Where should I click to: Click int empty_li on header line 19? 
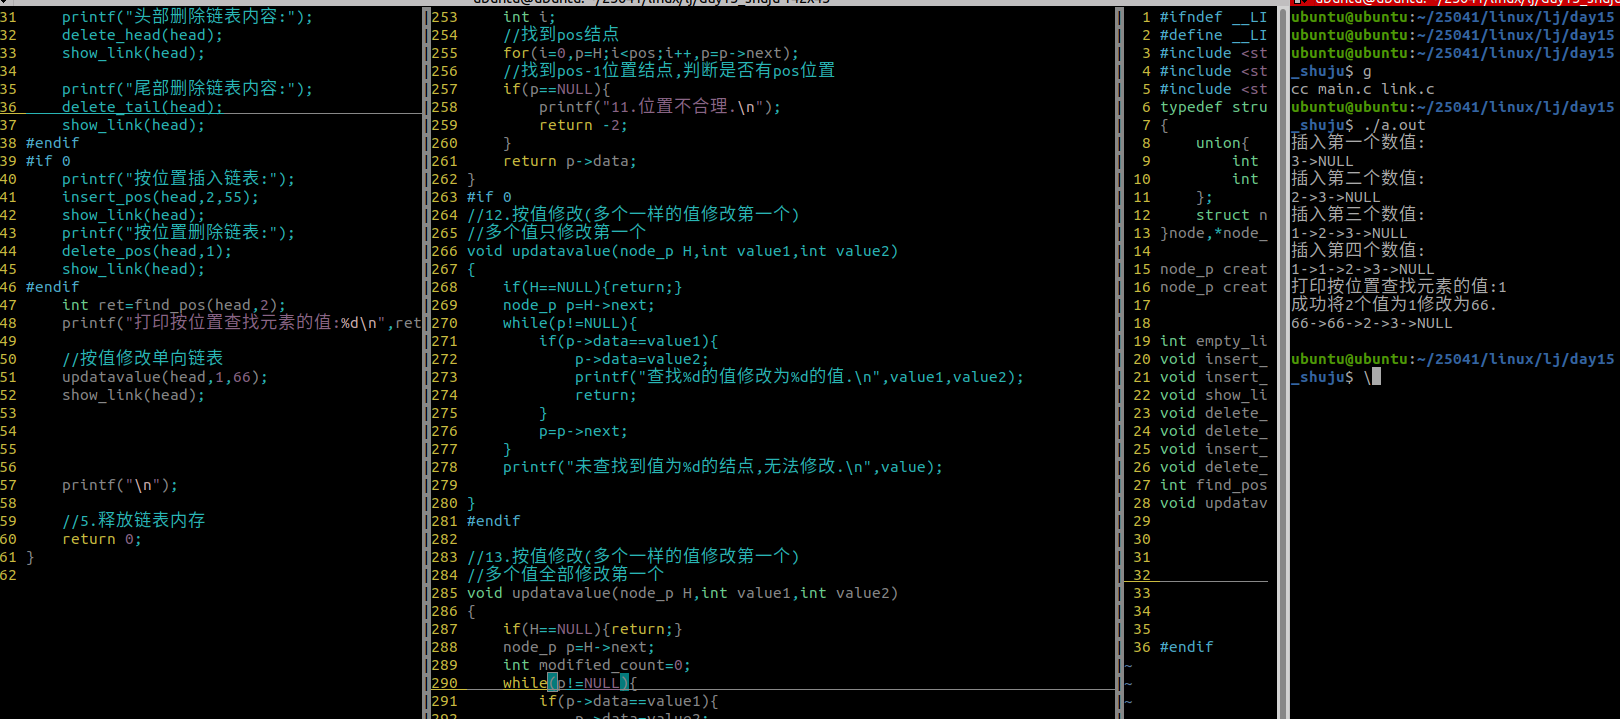pyautogui.click(x=1213, y=341)
